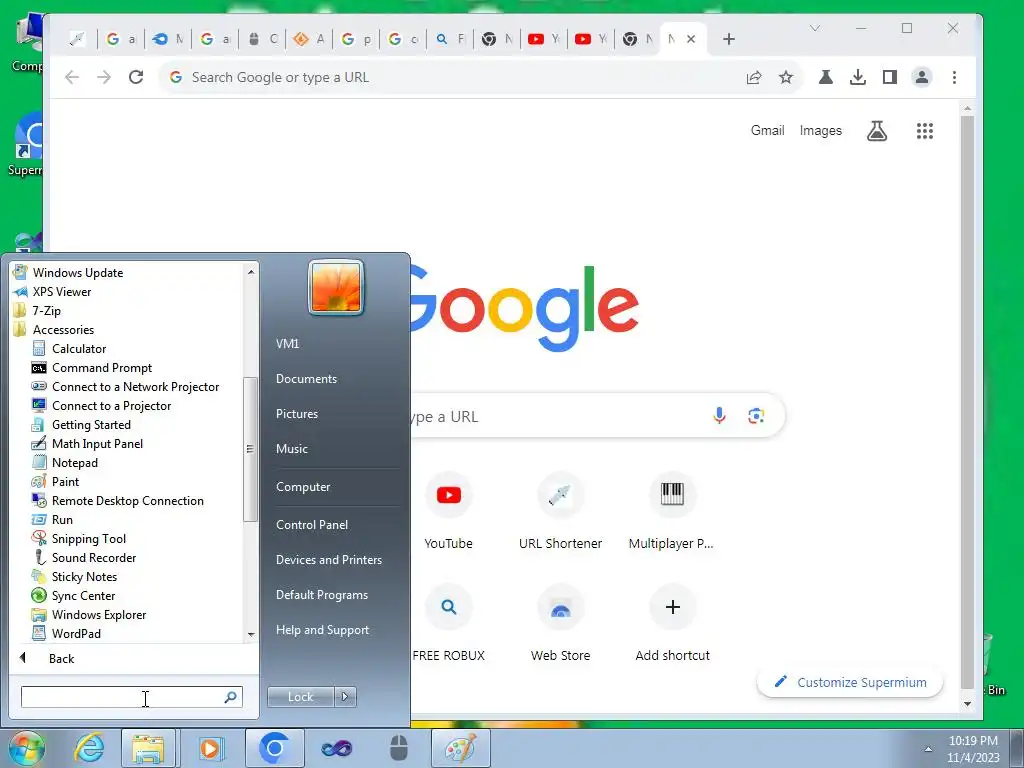Click the share page icon in address bar
The image size is (1024, 768).
click(x=754, y=77)
